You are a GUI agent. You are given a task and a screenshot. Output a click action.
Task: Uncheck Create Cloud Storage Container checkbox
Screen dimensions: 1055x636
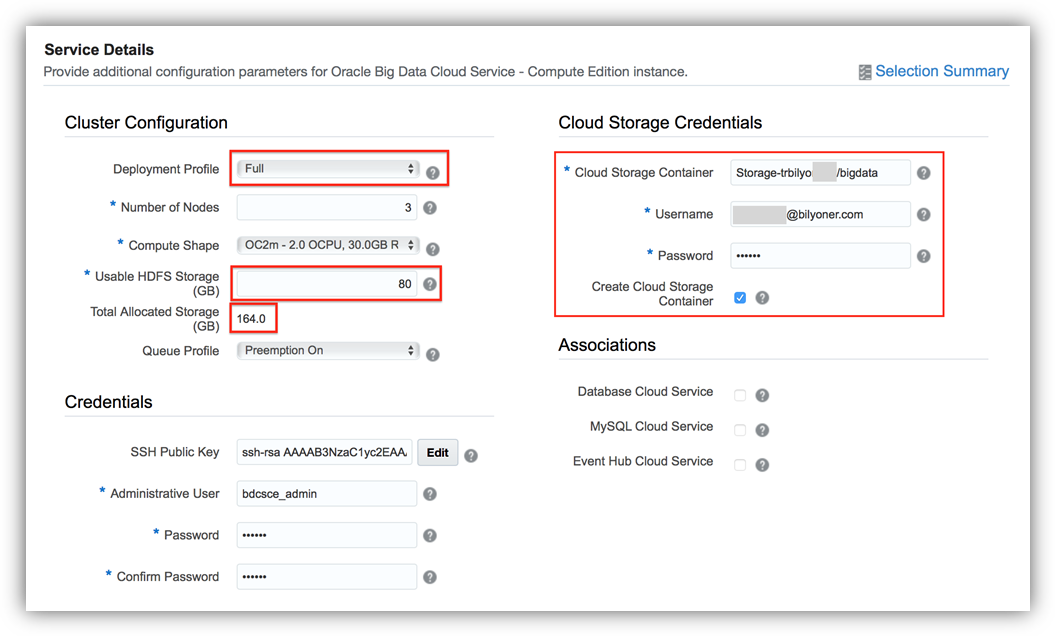[740, 297]
